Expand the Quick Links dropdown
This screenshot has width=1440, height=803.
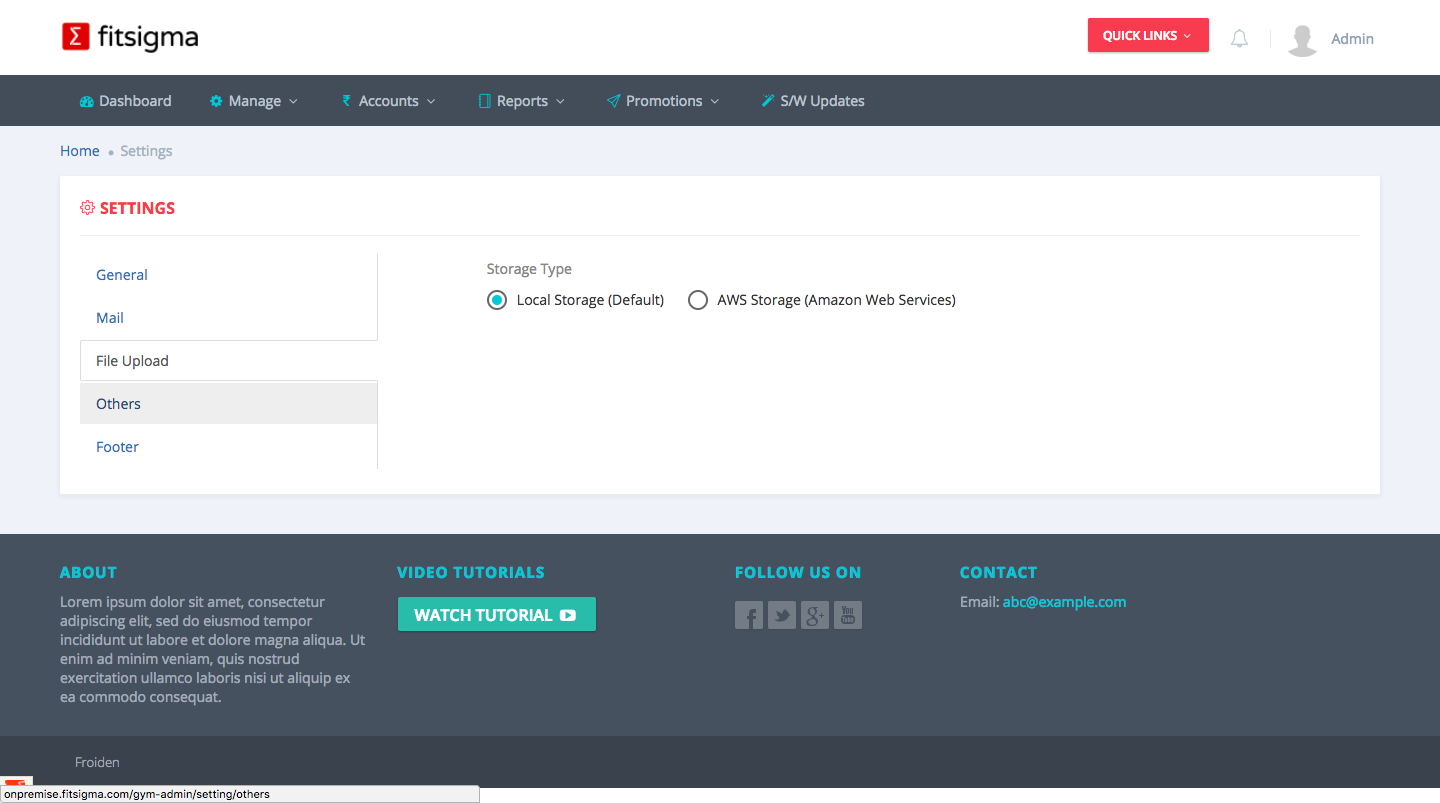pos(1148,36)
